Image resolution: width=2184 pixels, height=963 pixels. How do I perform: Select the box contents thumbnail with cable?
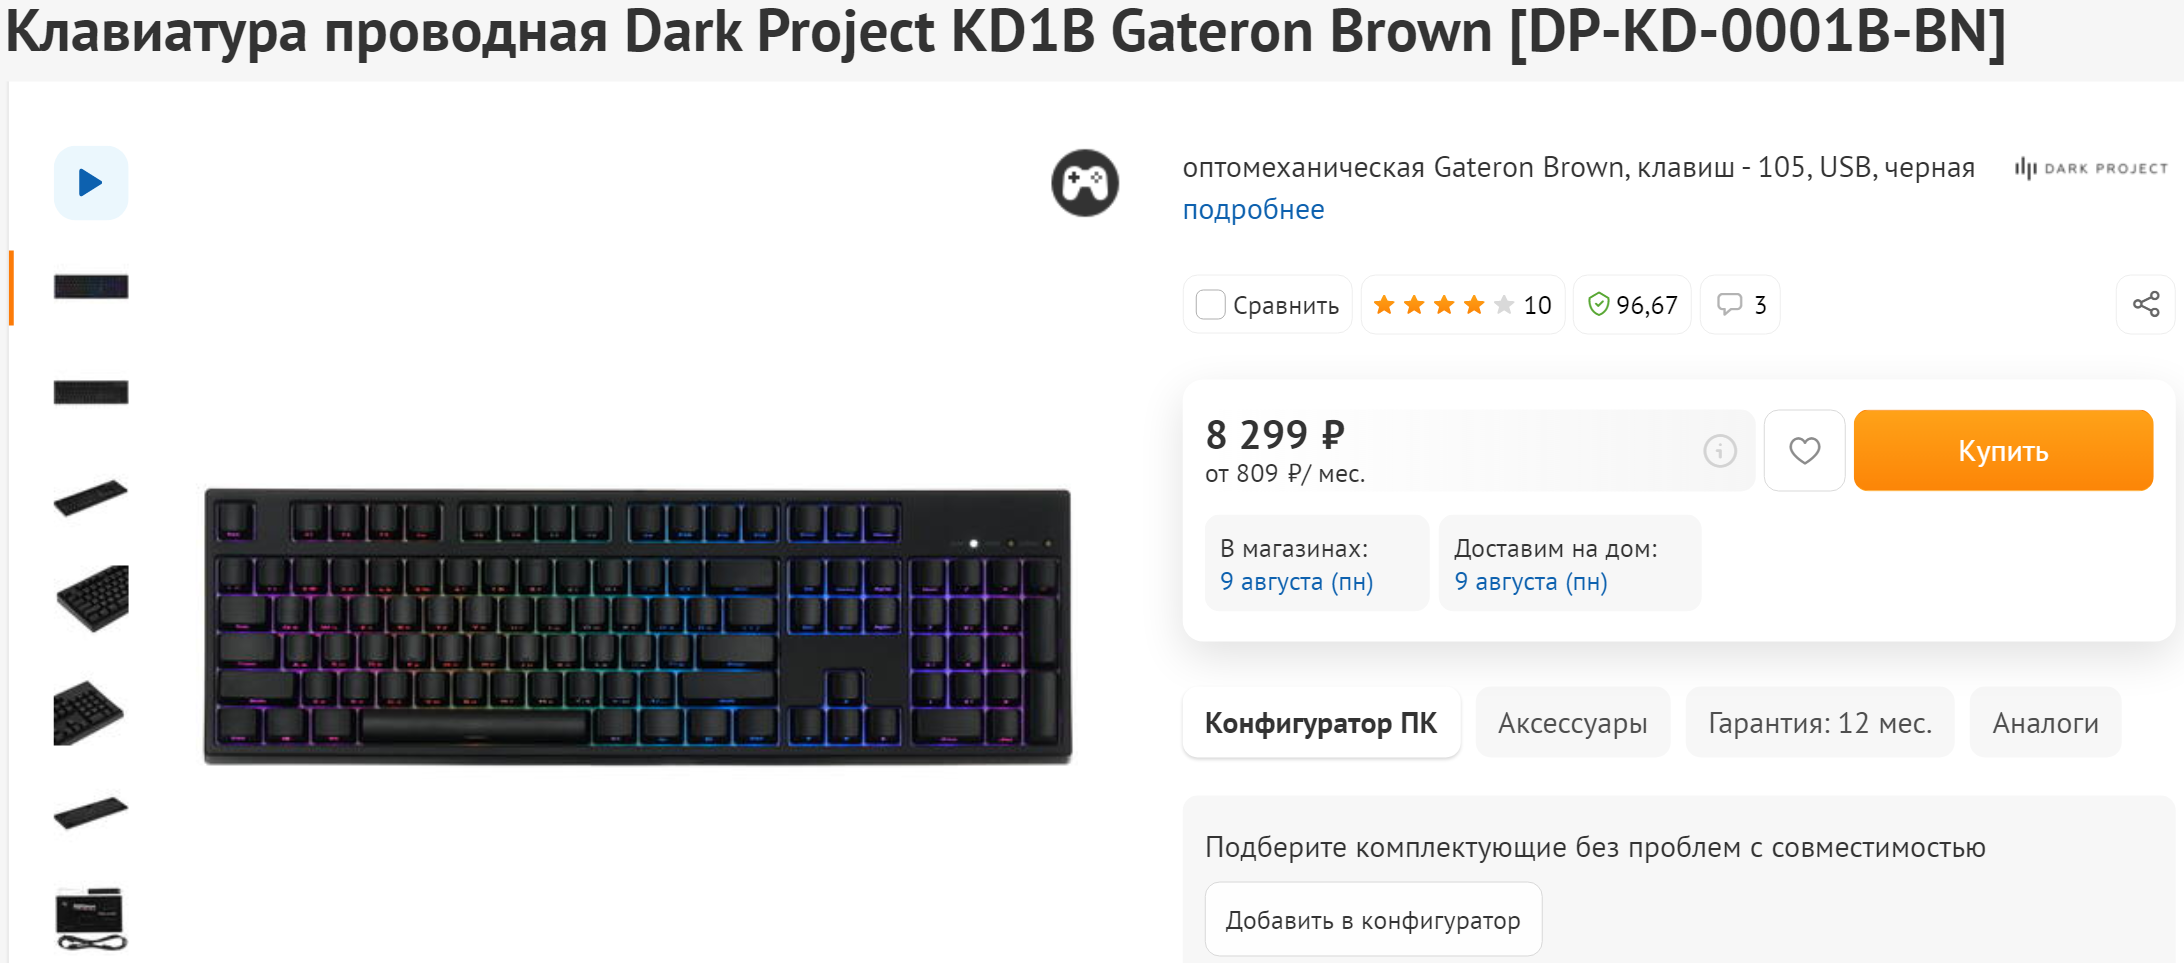(91, 918)
